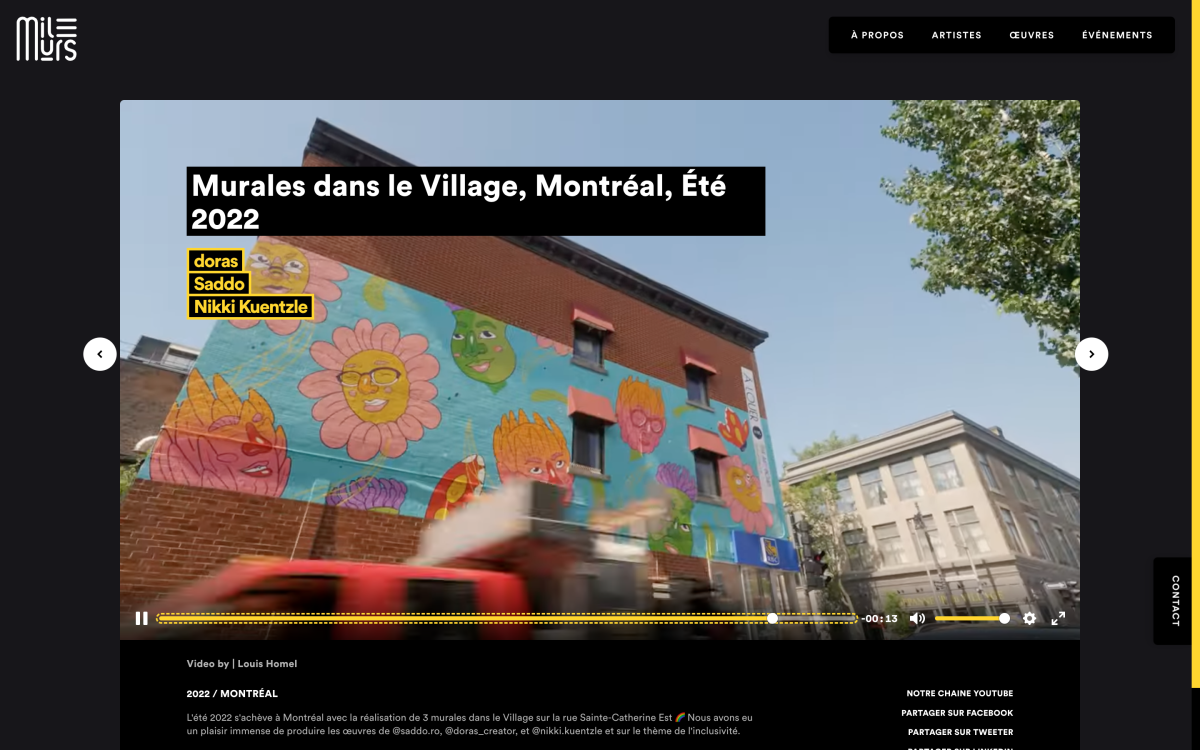1200x750 pixels.
Task: Go to previous slide arrow
Action: point(100,354)
